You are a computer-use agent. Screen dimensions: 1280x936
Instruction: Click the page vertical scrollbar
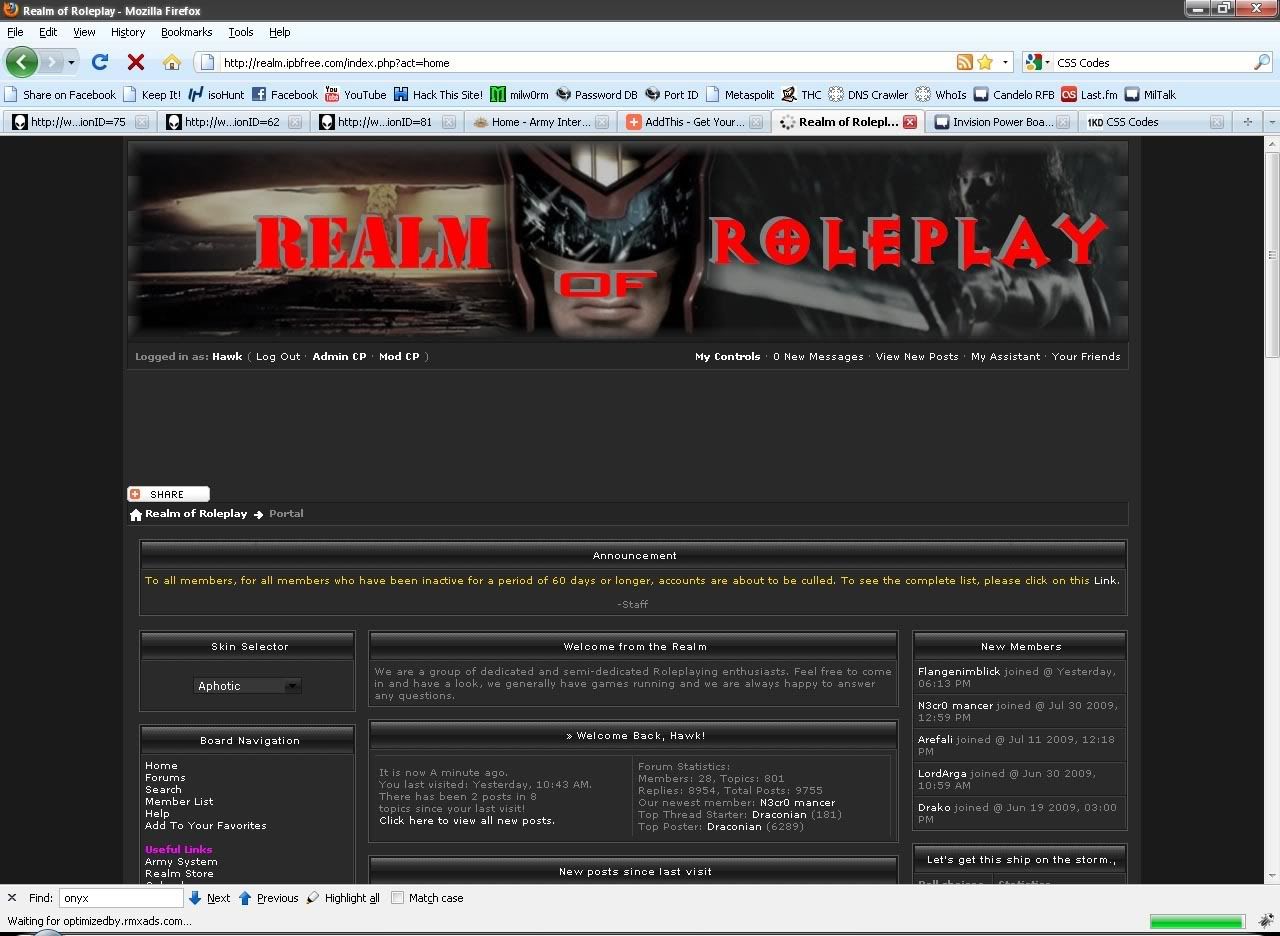click(x=1272, y=510)
